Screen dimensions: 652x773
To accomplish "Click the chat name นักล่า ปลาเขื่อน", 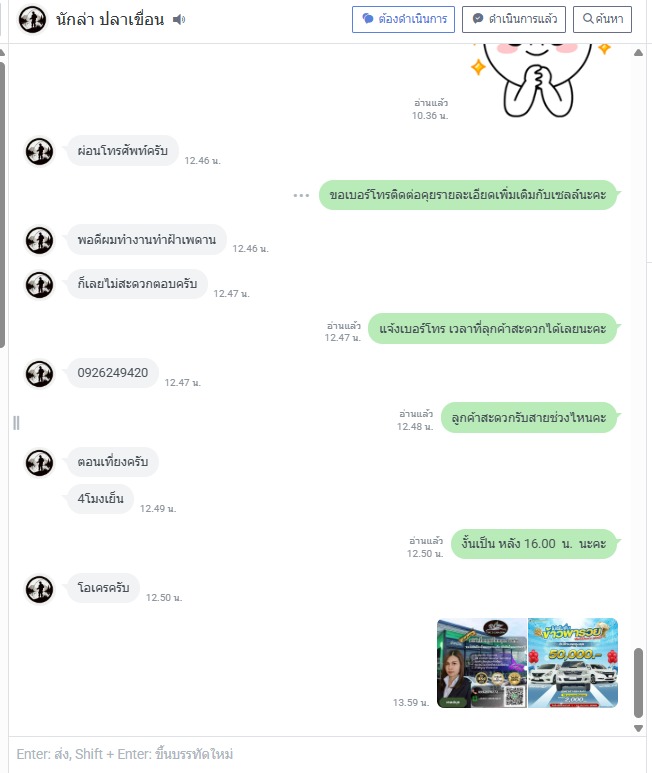I will [x=110, y=19].
